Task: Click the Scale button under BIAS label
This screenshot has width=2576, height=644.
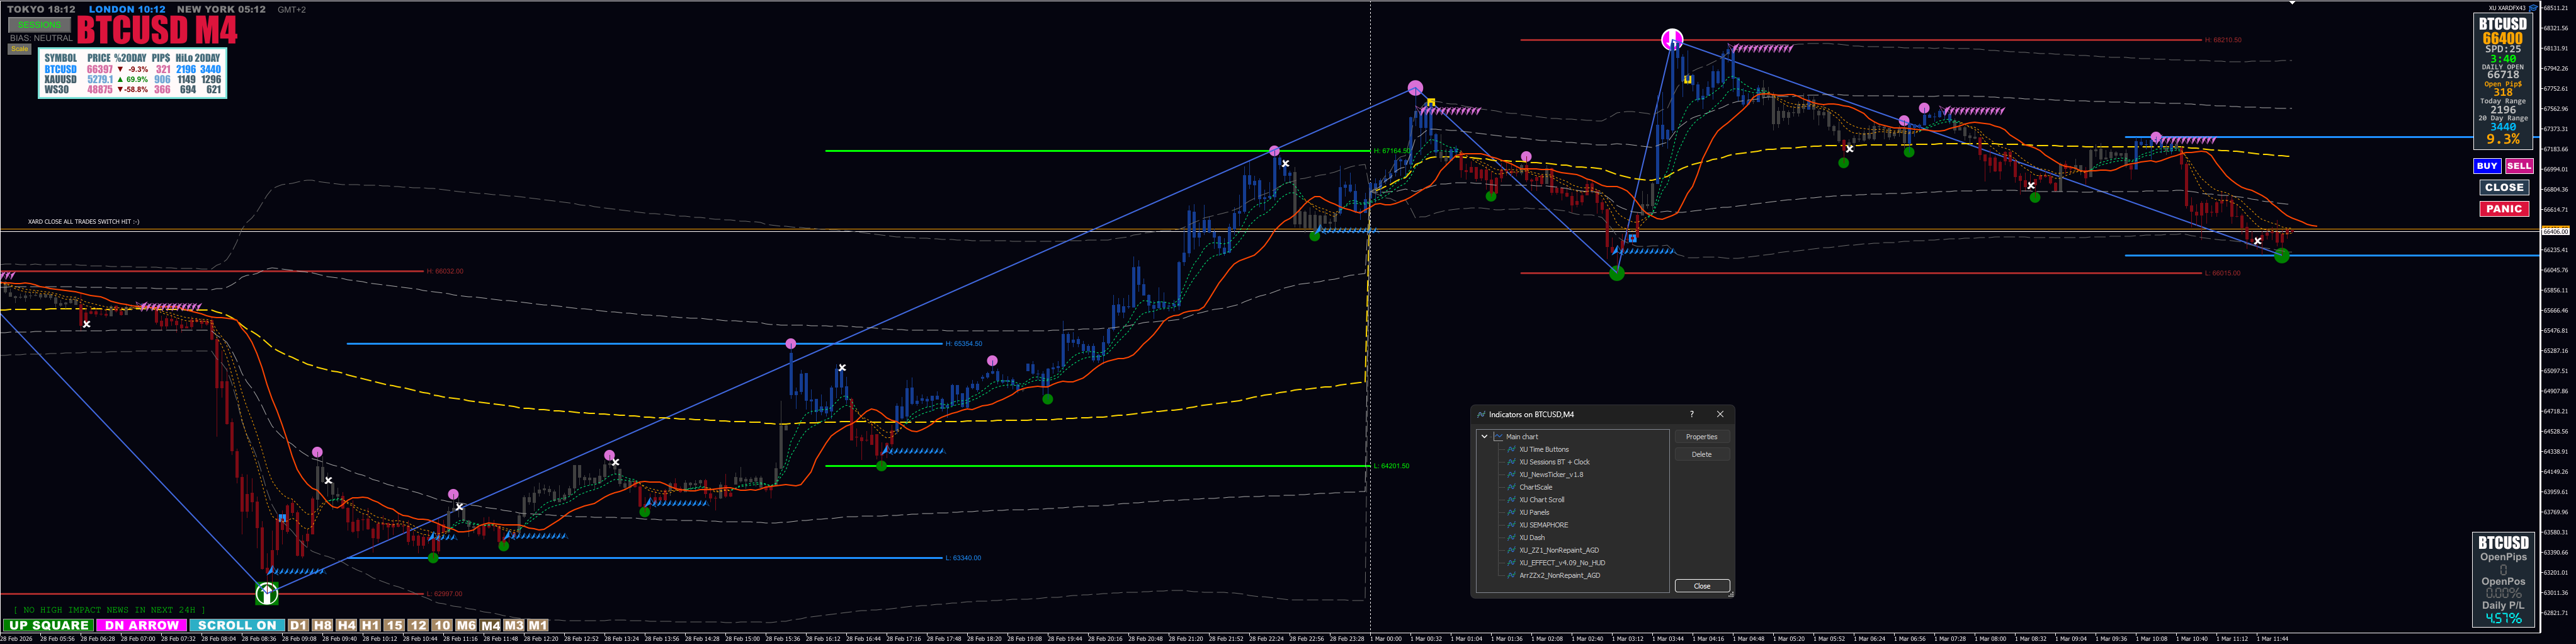Action: [19, 49]
